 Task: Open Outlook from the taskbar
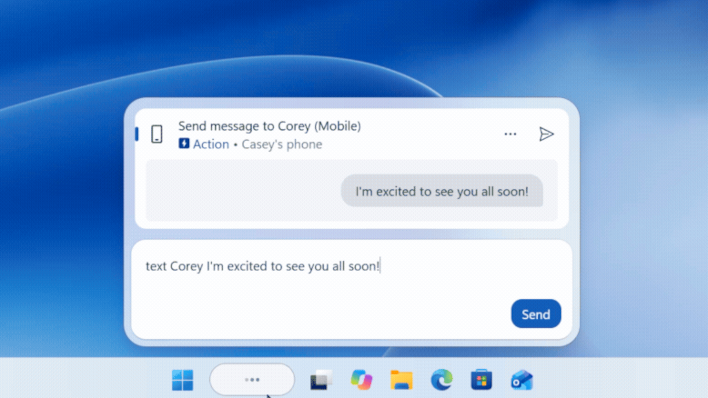tap(522, 380)
